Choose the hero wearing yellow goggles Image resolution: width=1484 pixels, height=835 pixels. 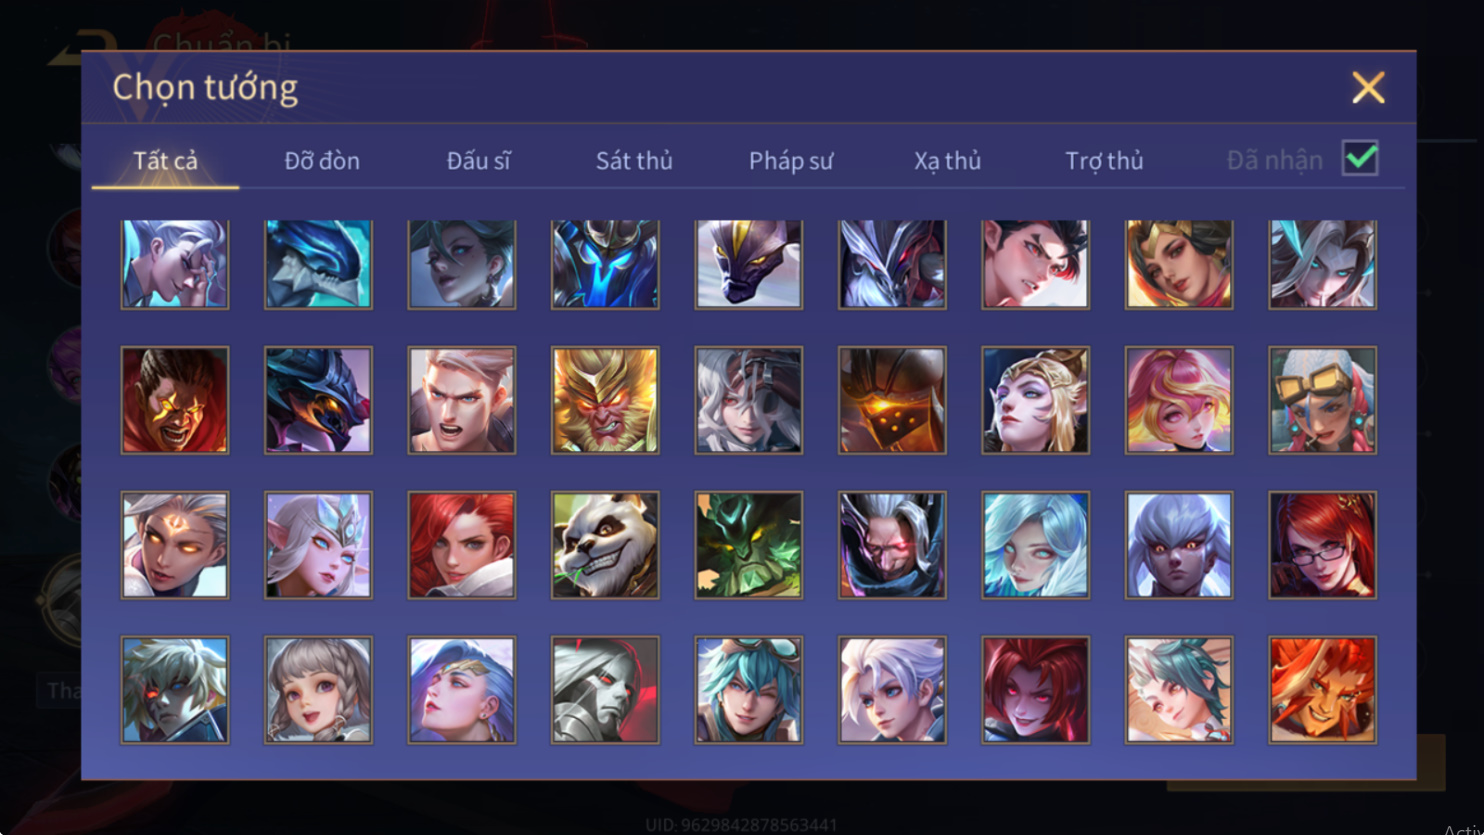click(x=1322, y=400)
